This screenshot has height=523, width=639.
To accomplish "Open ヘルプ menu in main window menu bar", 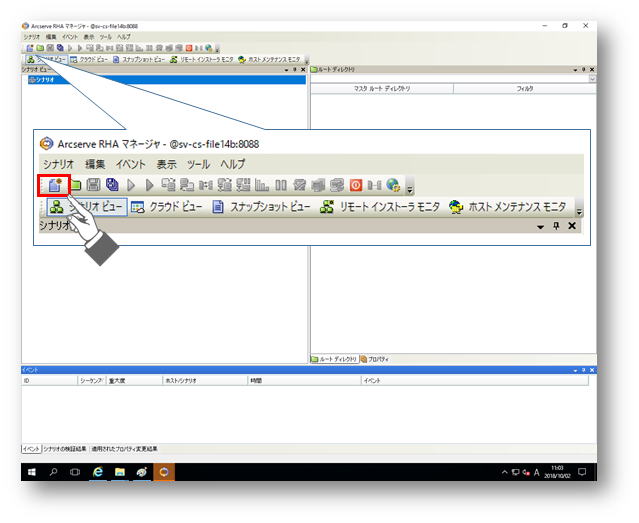I will (x=124, y=37).
